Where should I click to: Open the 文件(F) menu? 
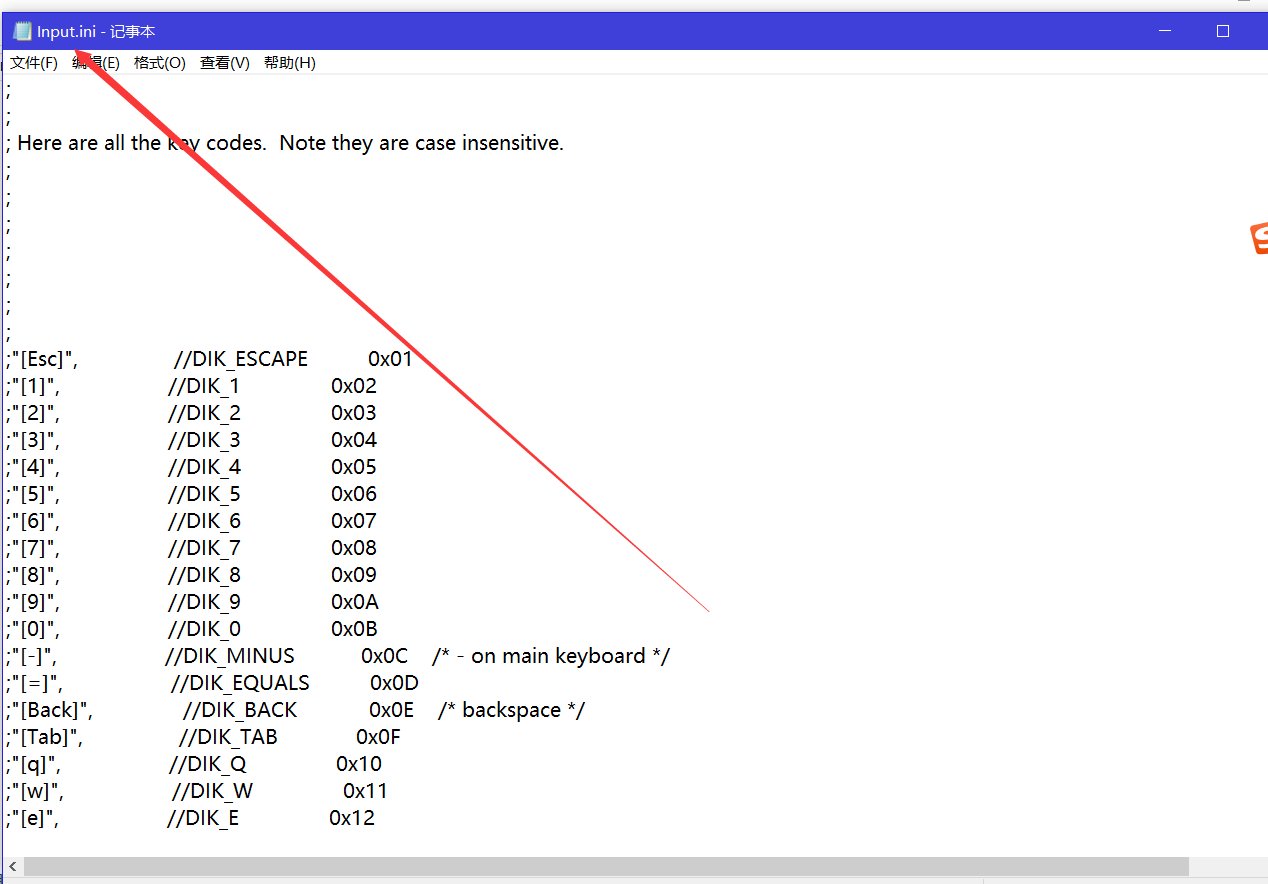point(34,63)
